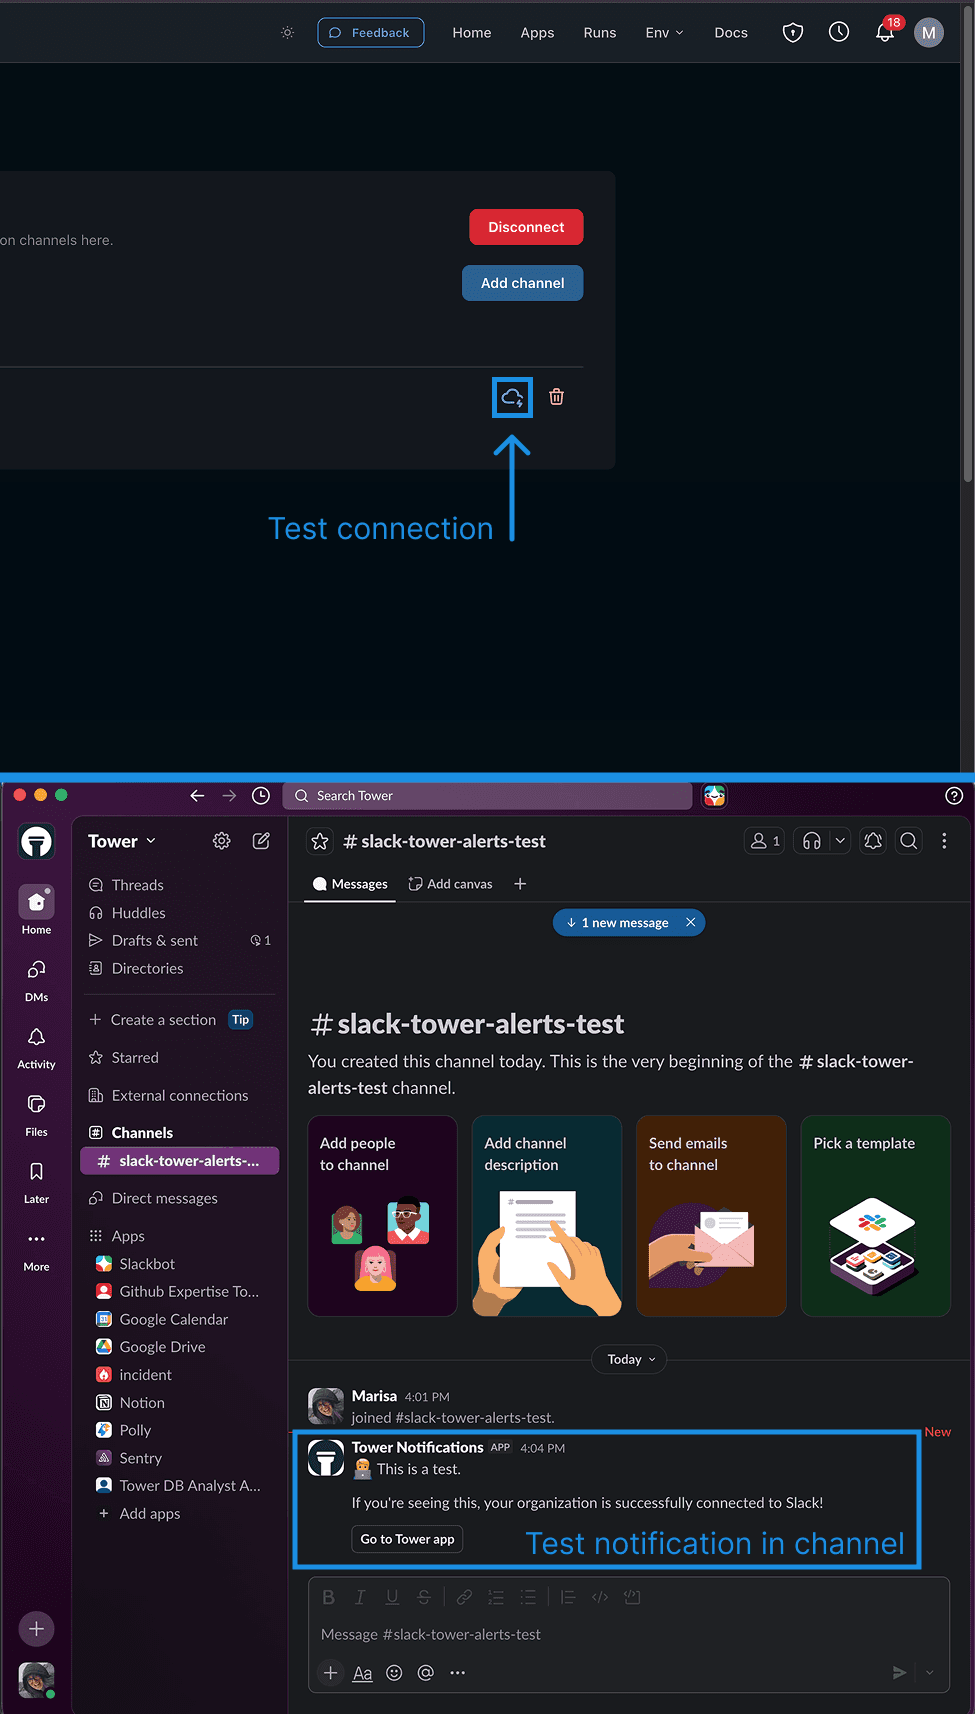Click the test connection cloud icon

point(512,397)
